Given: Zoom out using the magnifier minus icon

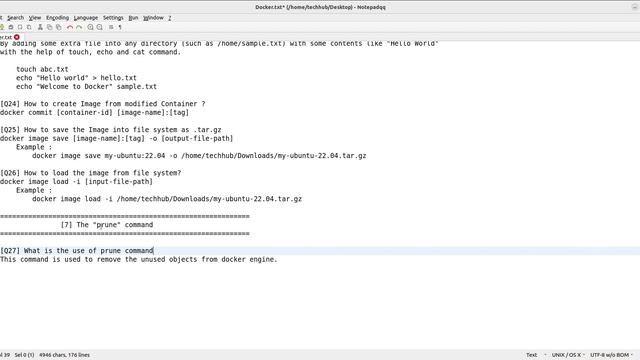Looking at the screenshot, I should tap(99, 27).
